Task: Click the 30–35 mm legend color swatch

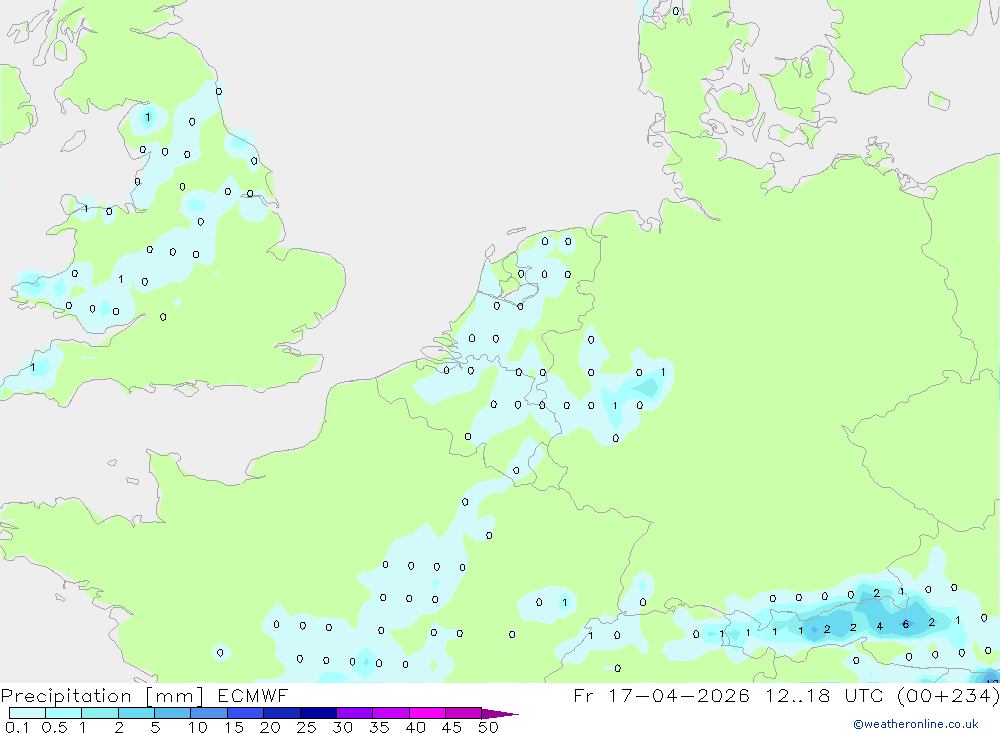Action: click(355, 713)
